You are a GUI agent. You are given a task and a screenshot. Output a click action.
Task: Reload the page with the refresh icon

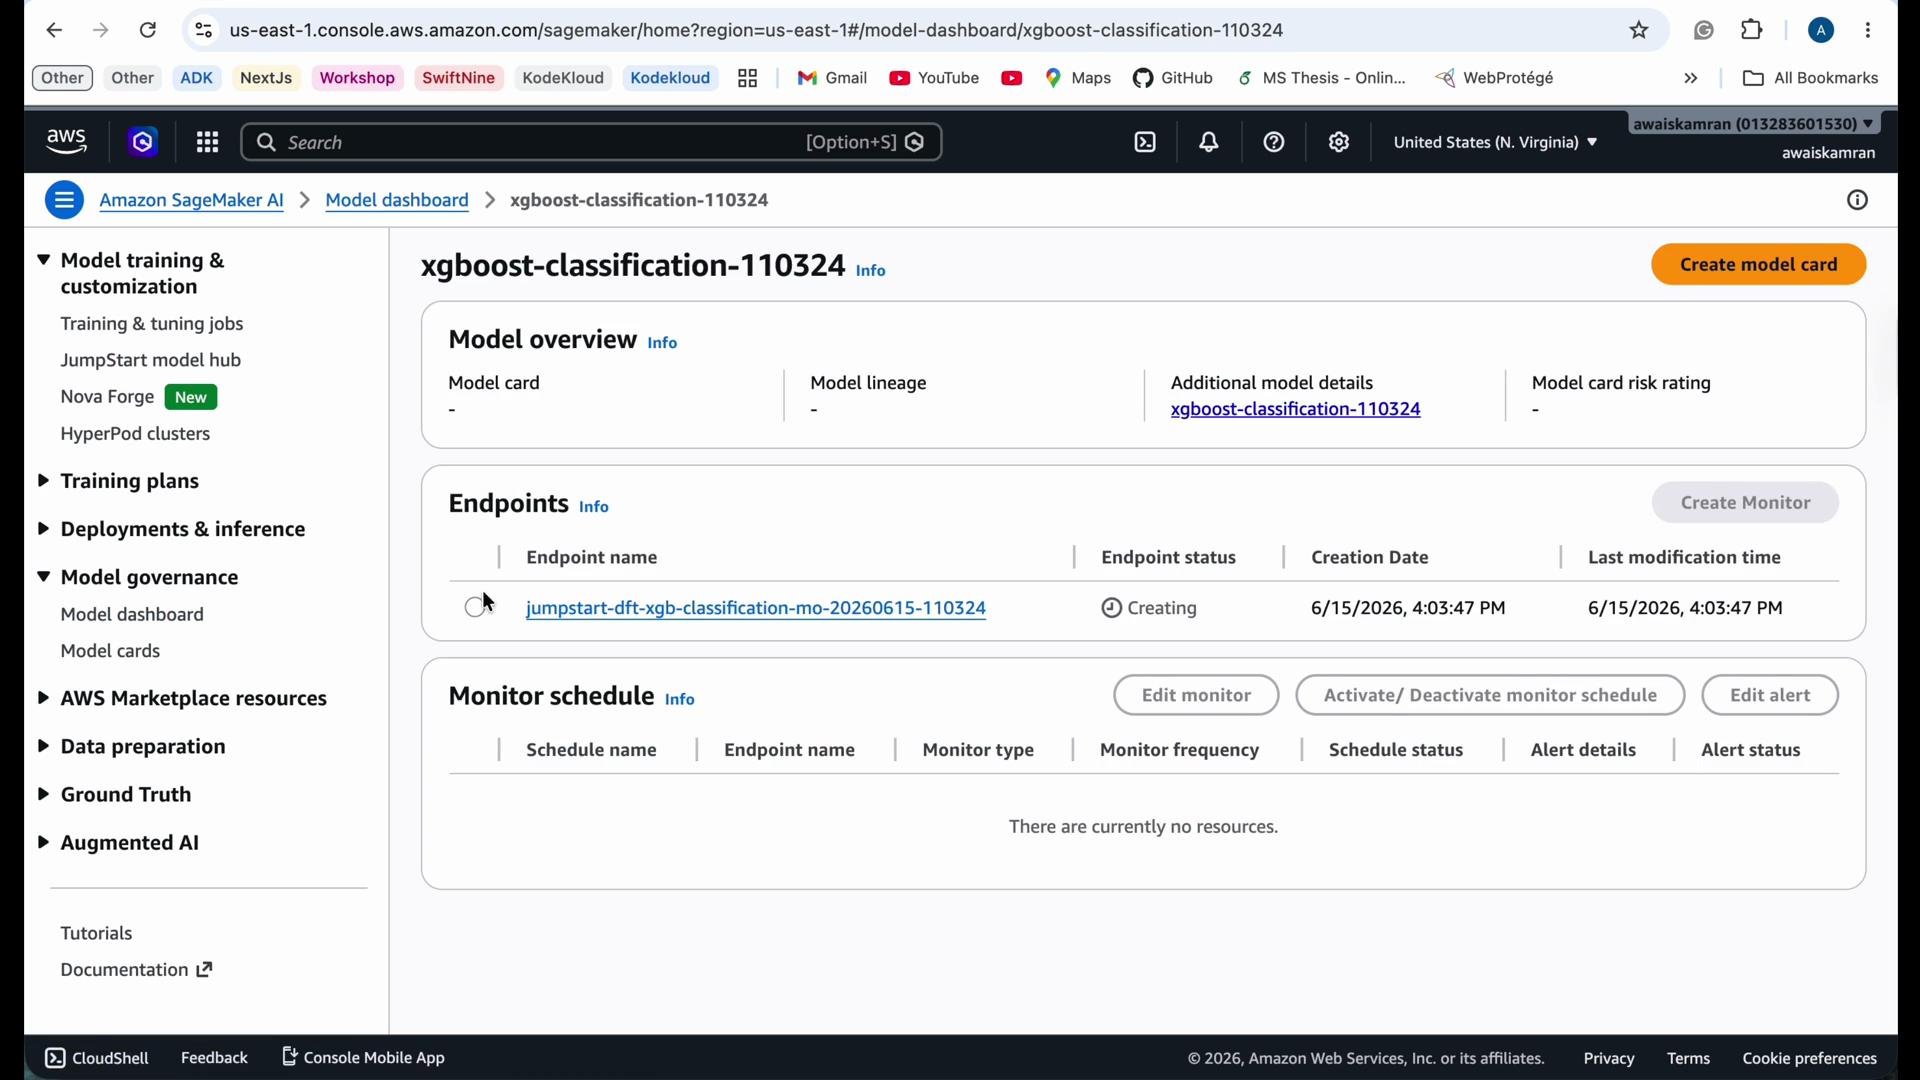148,31
